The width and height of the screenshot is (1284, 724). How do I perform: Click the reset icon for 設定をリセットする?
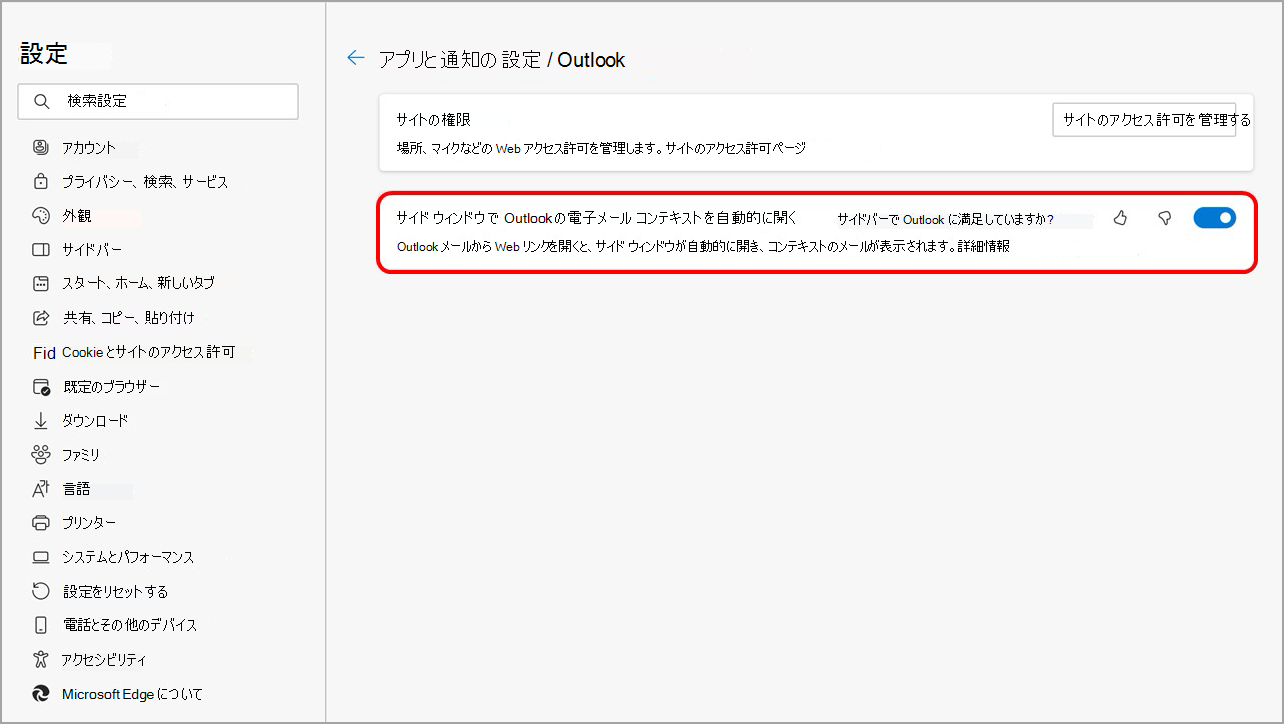[41, 591]
